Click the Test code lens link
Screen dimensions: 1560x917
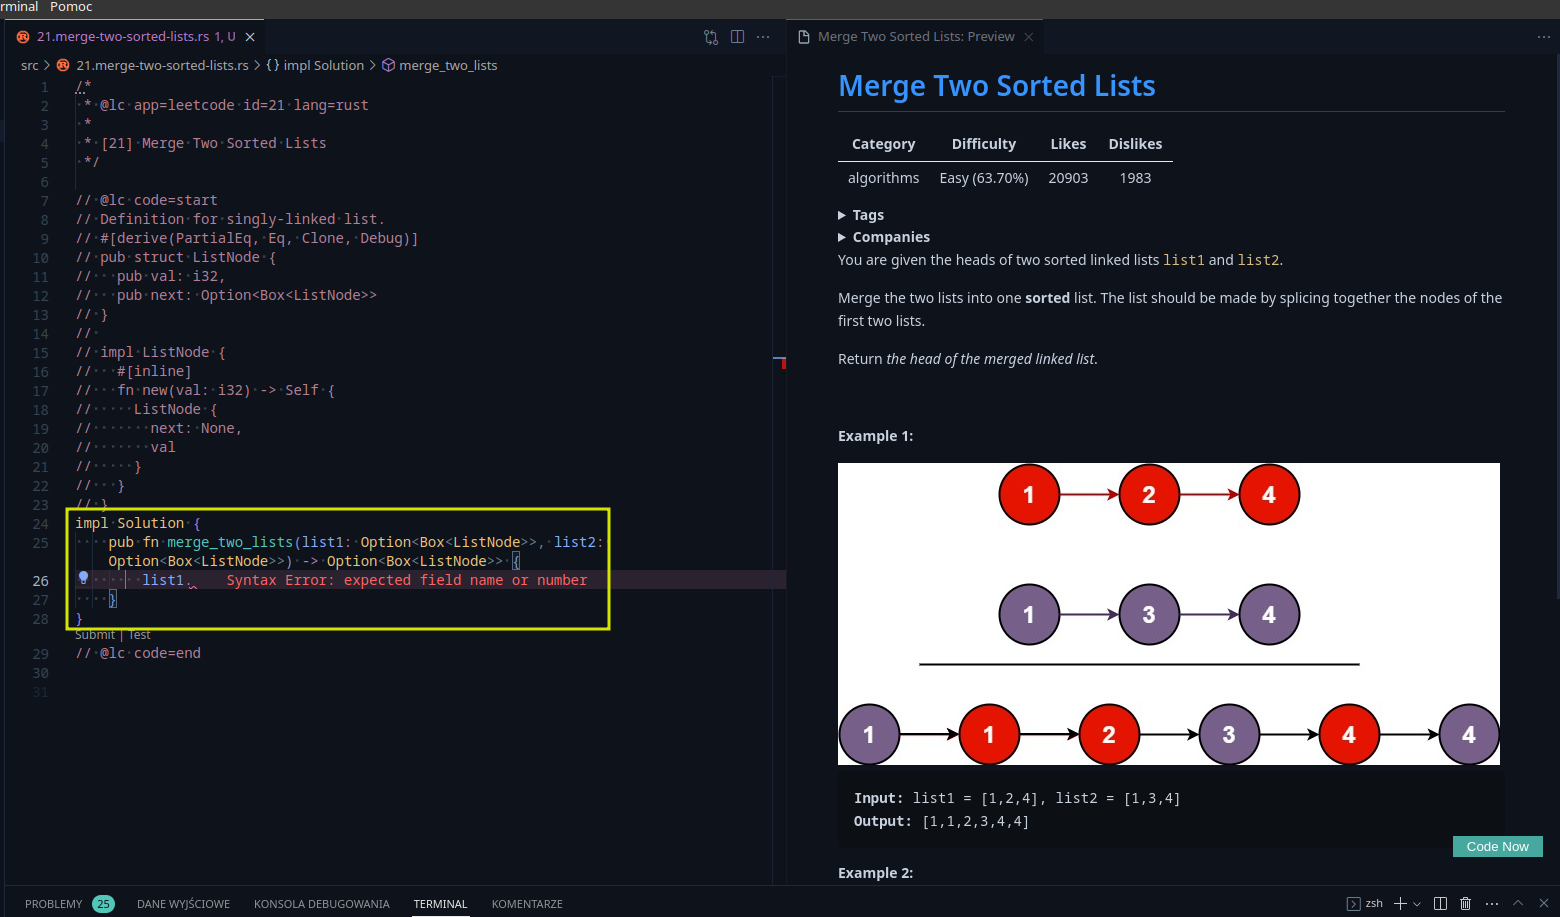[139, 635]
